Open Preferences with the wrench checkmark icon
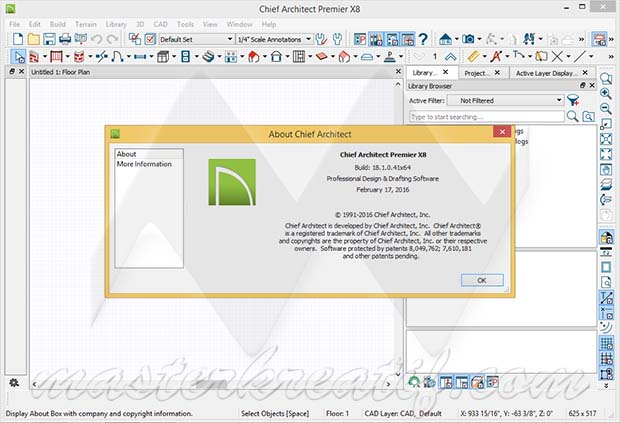 (x=321, y=39)
